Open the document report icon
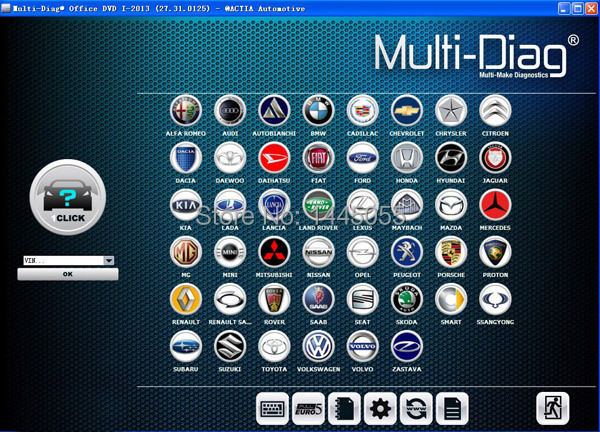This screenshot has height=432, width=600. pyautogui.click(x=451, y=407)
